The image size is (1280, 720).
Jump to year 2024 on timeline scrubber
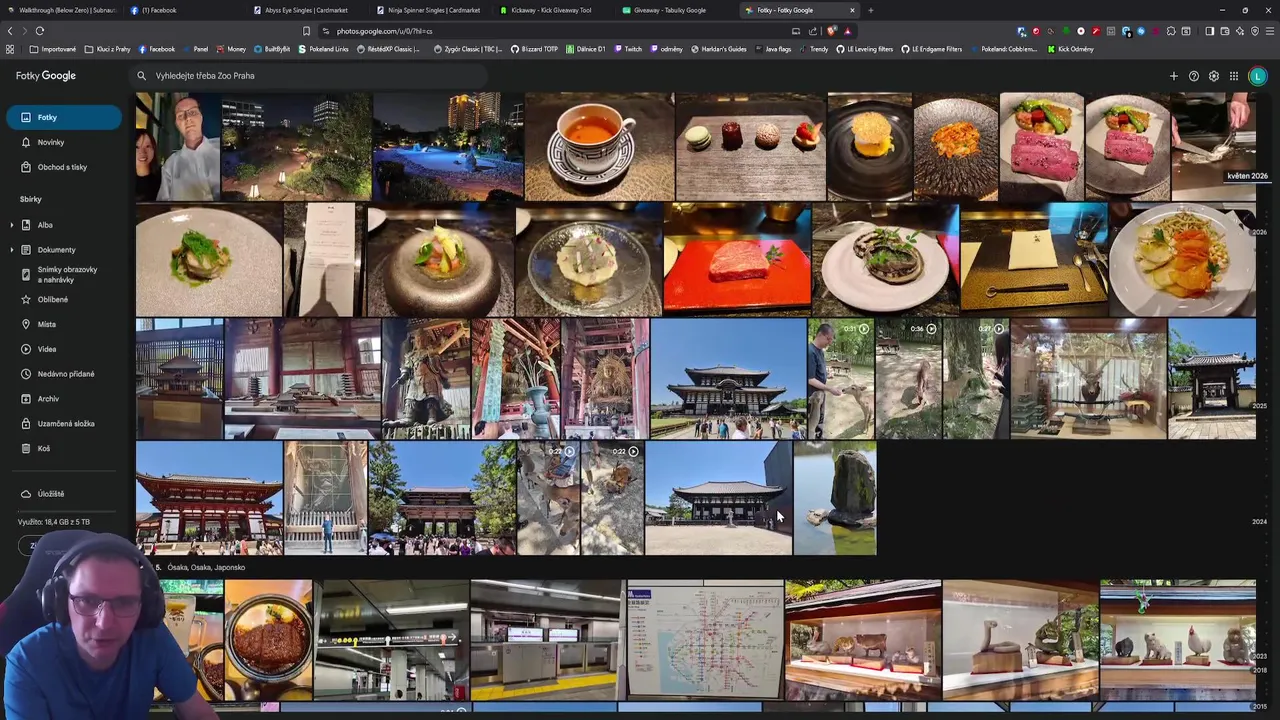click(1259, 521)
